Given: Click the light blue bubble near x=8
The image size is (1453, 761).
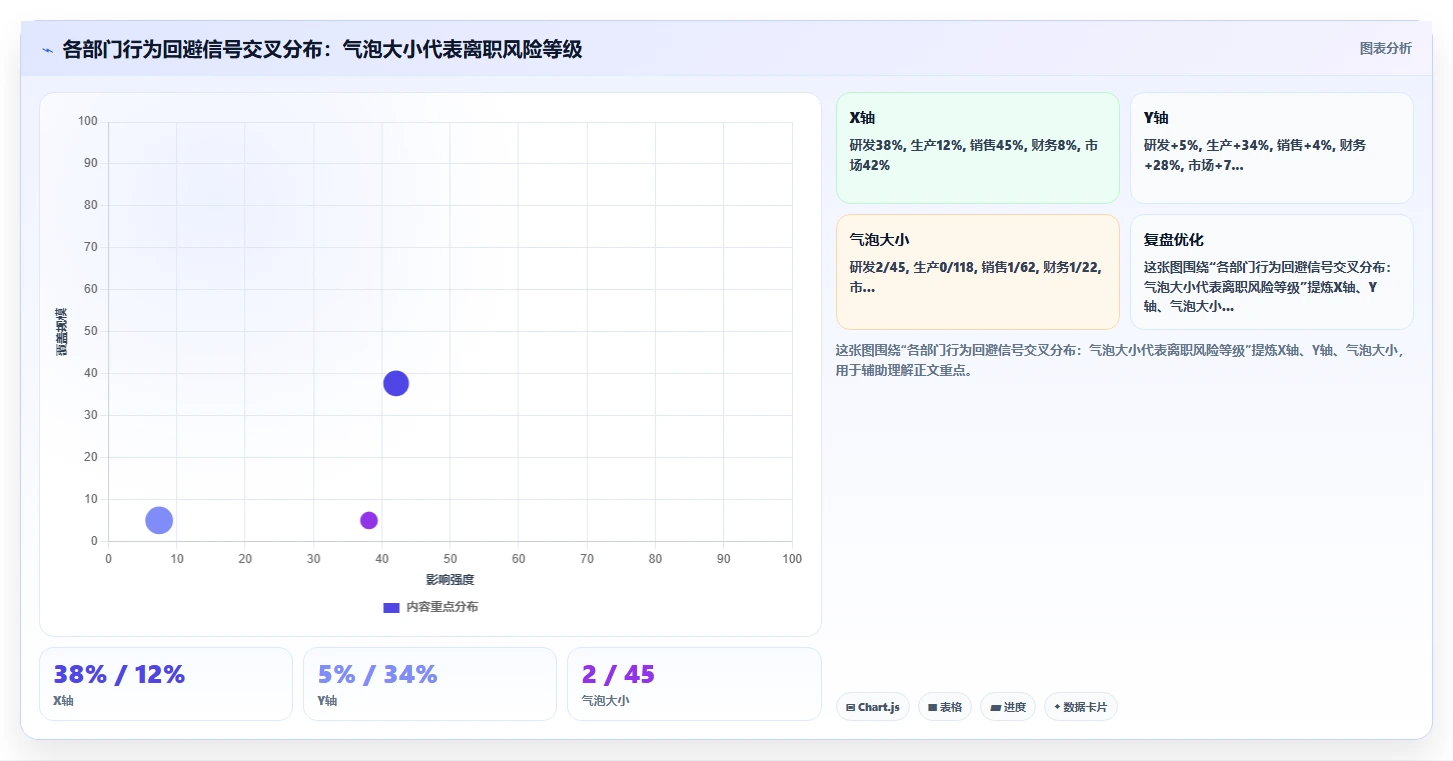Looking at the screenshot, I should (x=159, y=520).
